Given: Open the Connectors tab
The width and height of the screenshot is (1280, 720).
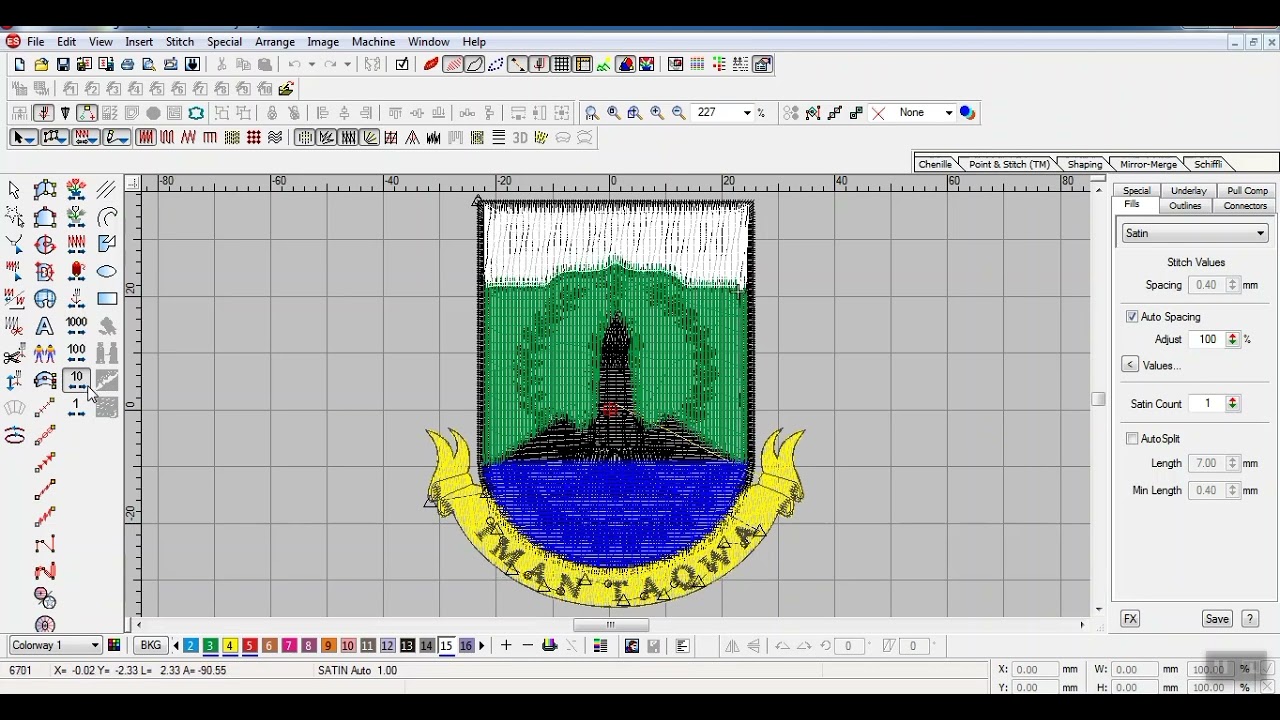Looking at the screenshot, I should [1245, 206].
